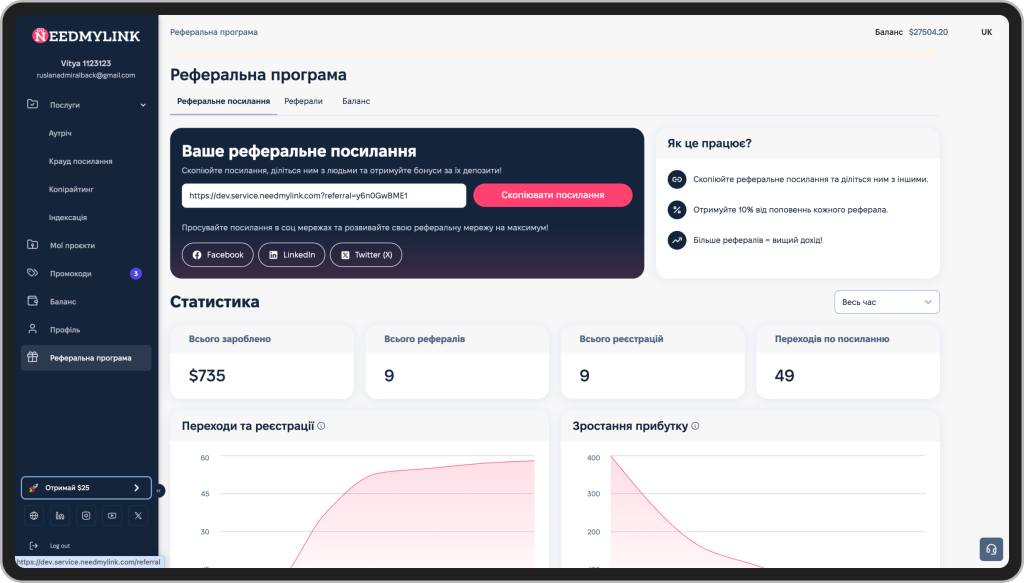Click the Як це працює? heading
1024x583 pixels.
709,143
